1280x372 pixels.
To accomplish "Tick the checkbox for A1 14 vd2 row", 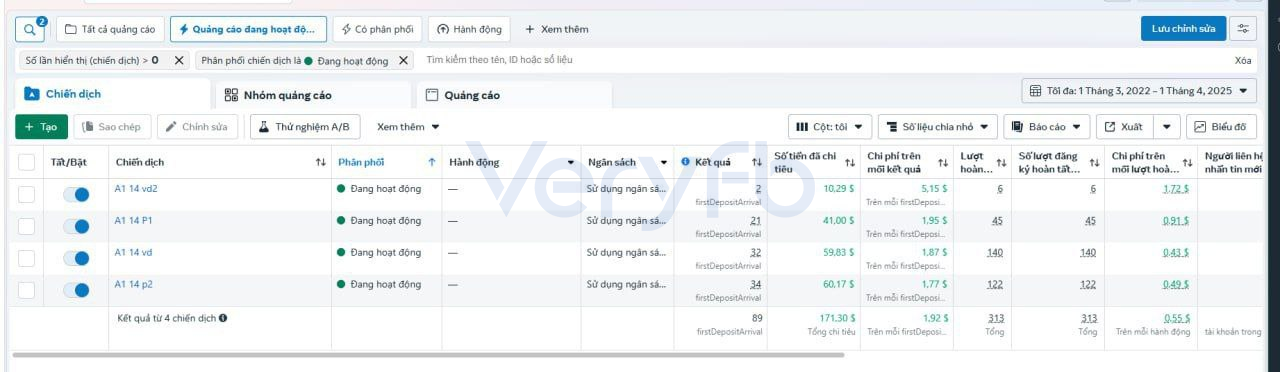I will point(26,194).
